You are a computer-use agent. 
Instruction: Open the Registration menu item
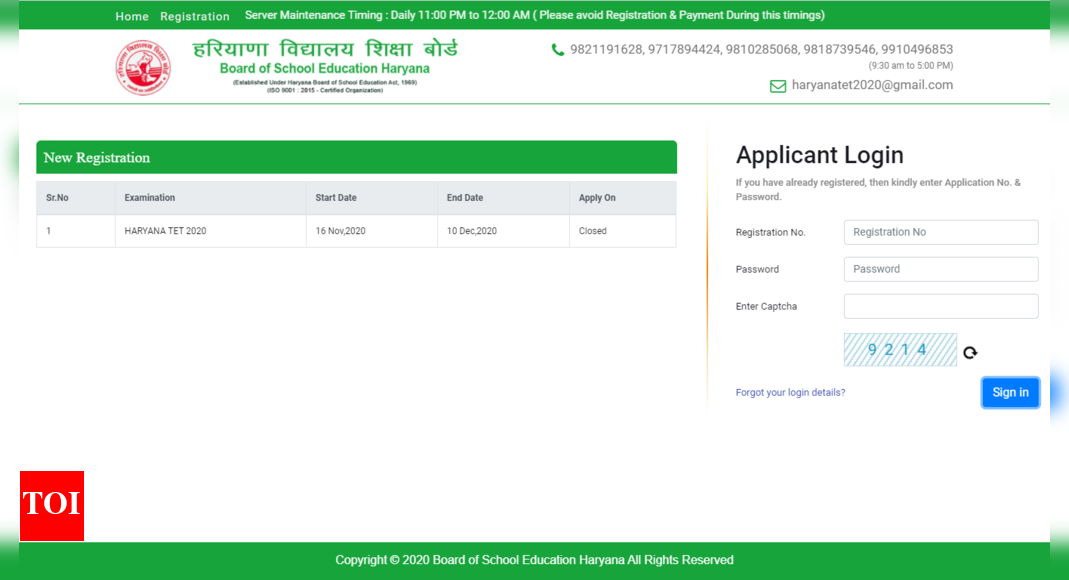195,16
